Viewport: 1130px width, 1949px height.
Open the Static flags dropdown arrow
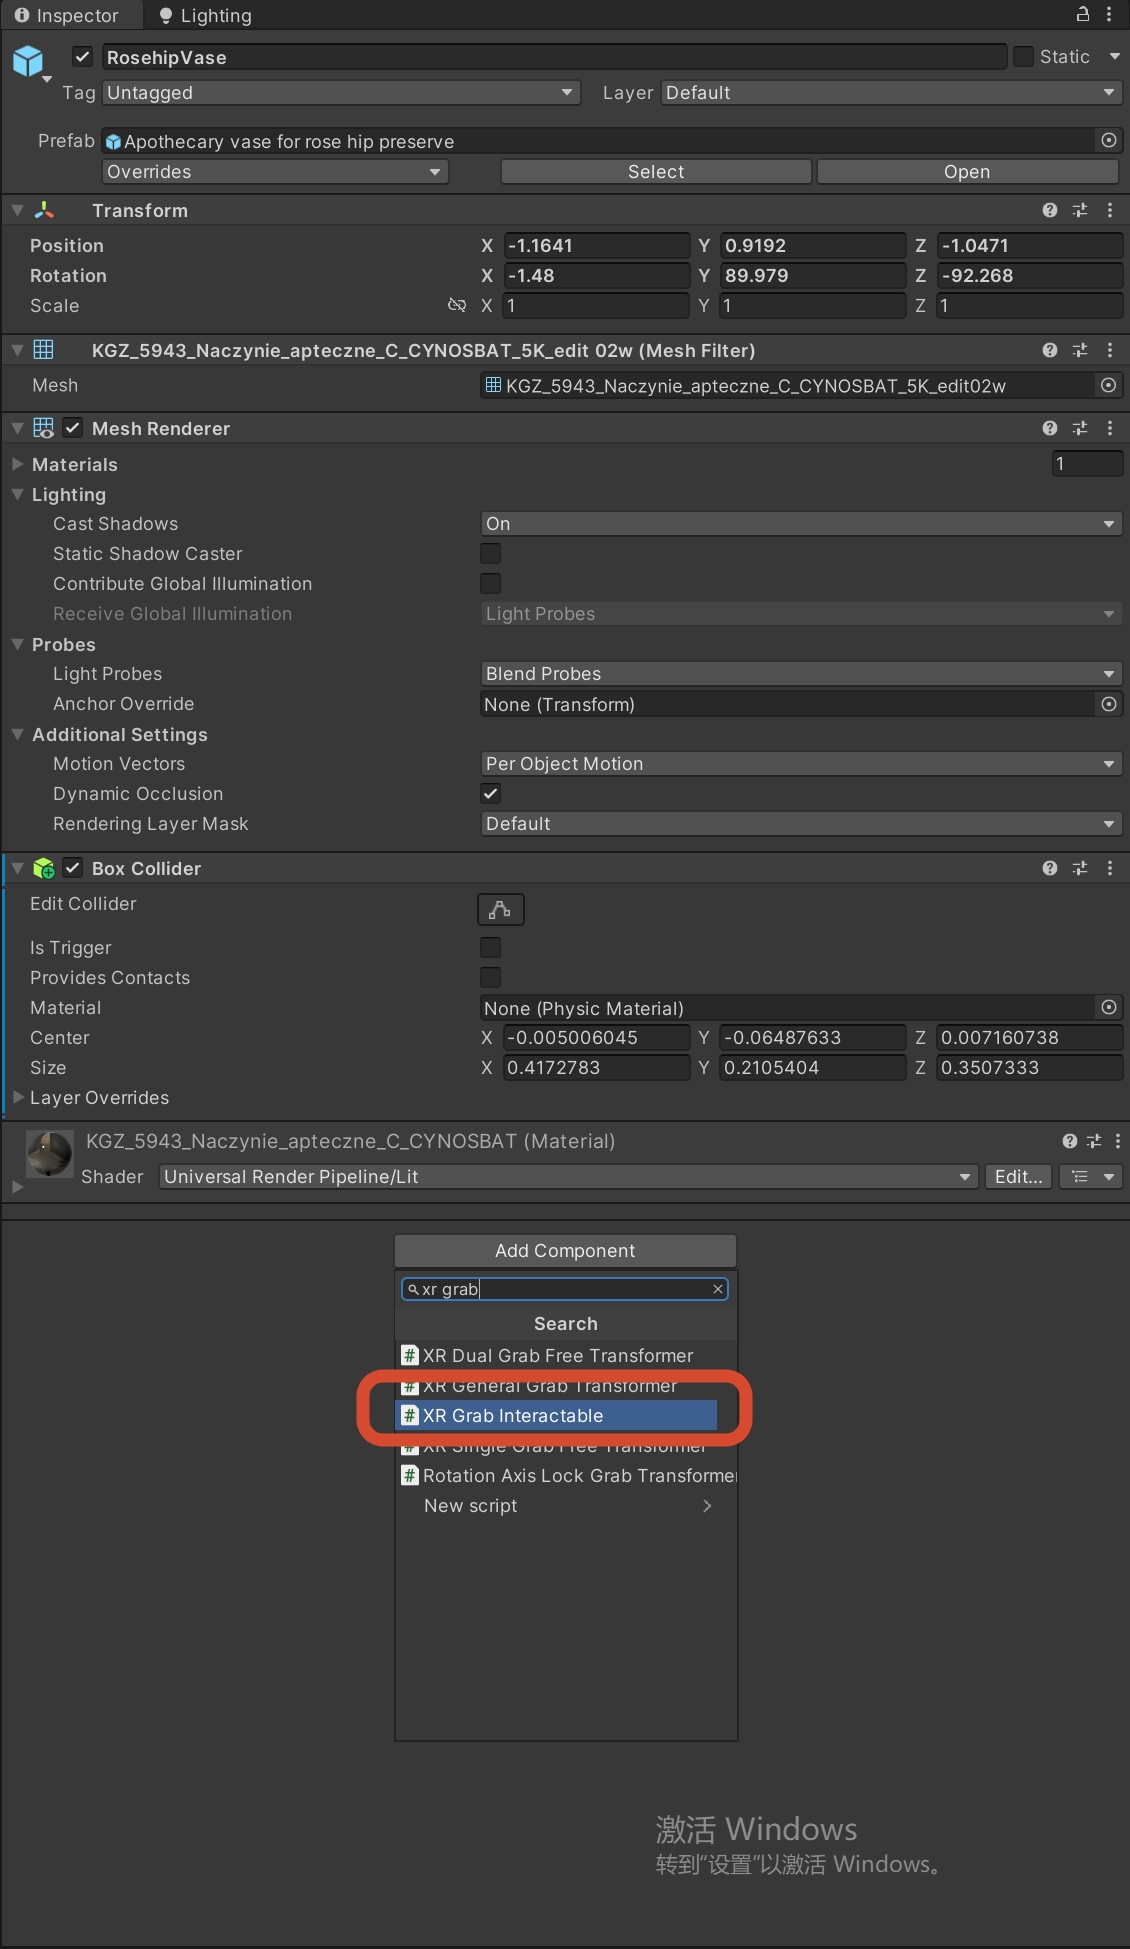pos(1114,57)
